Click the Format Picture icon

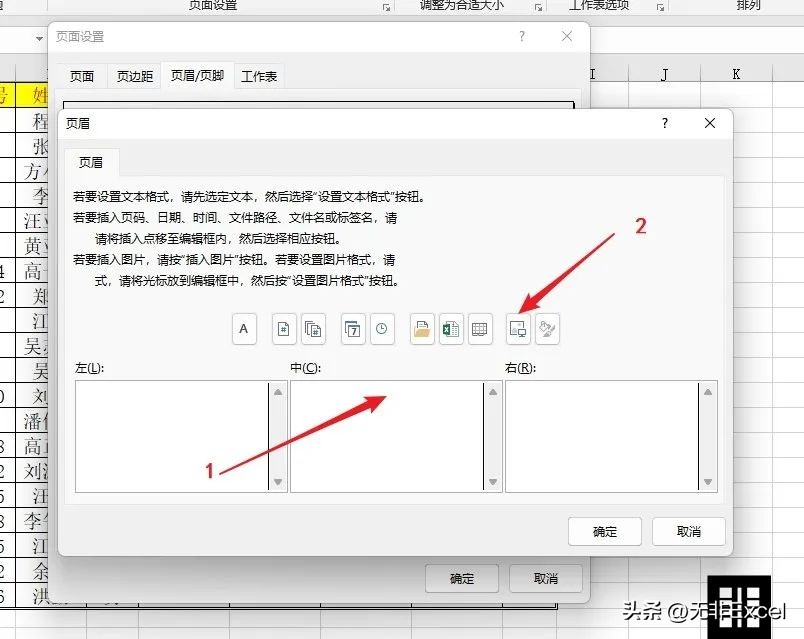tap(547, 329)
